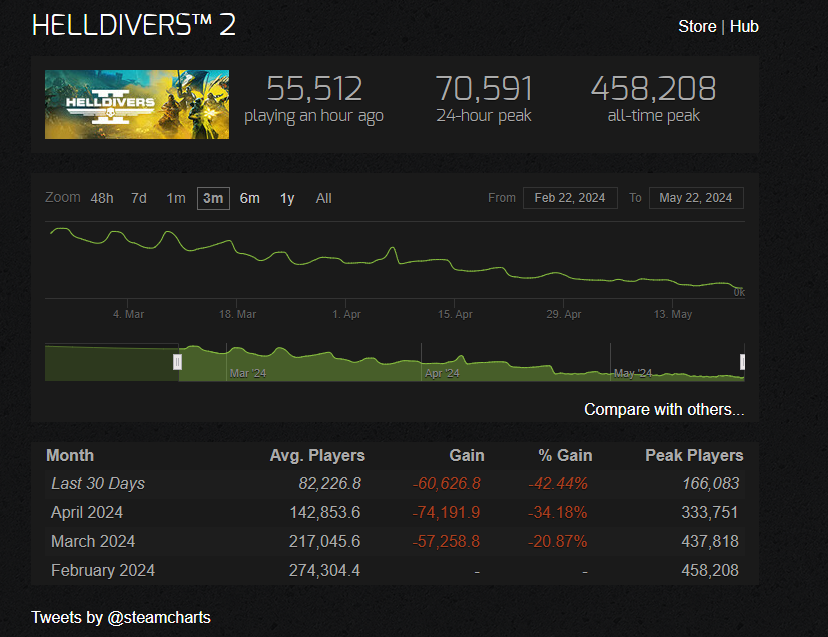Image resolution: width=828 pixels, height=637 pixels.
Task: Select the February 2024 row label
Action: coord(103,570)
